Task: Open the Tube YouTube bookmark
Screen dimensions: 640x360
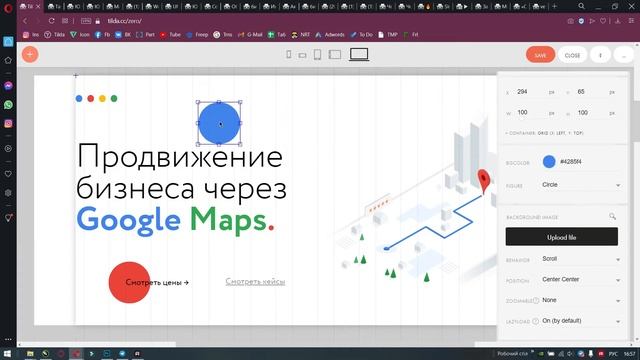Action: (170, 35)
